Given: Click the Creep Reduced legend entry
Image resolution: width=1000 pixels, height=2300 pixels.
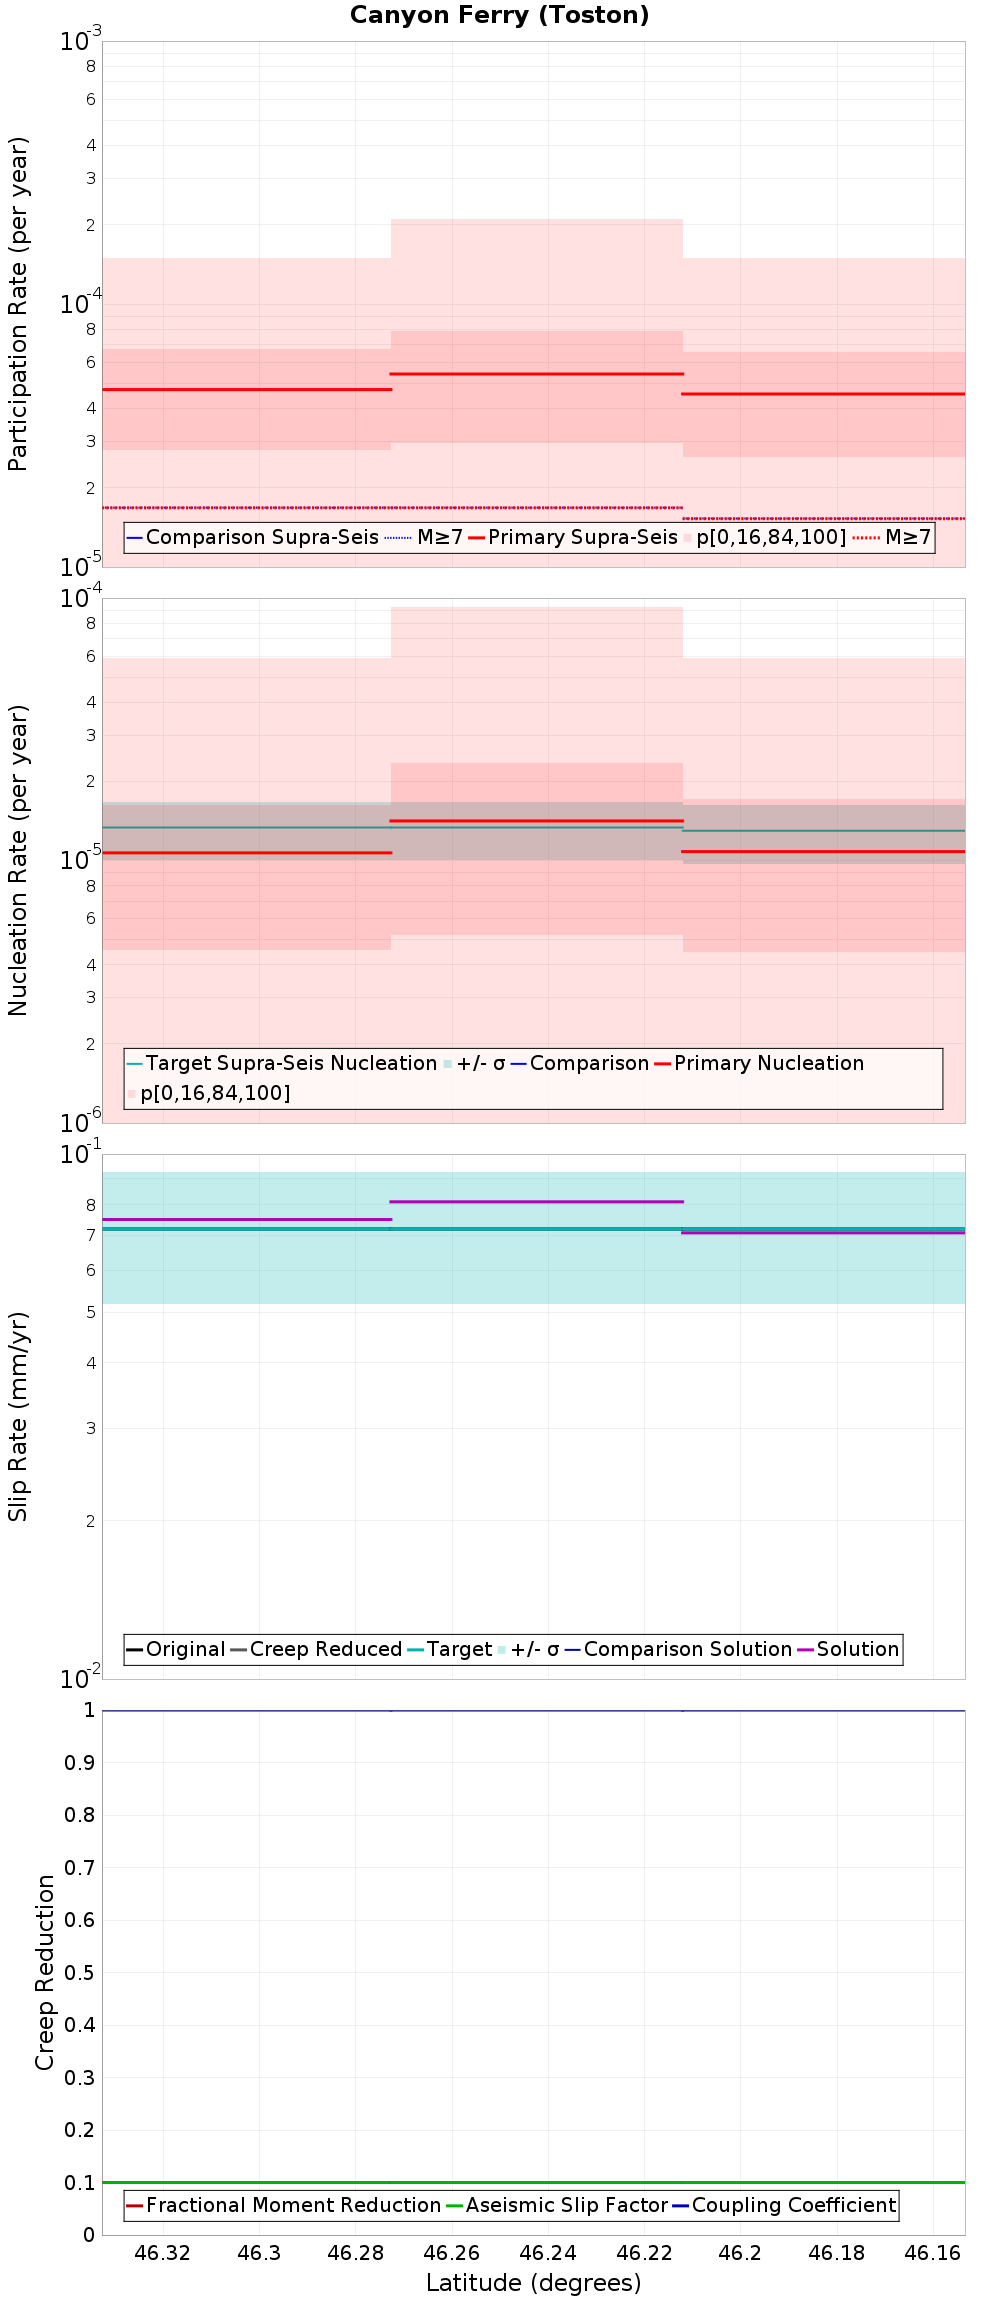Looking at the screenshot, I should (x=316, y=1649).
